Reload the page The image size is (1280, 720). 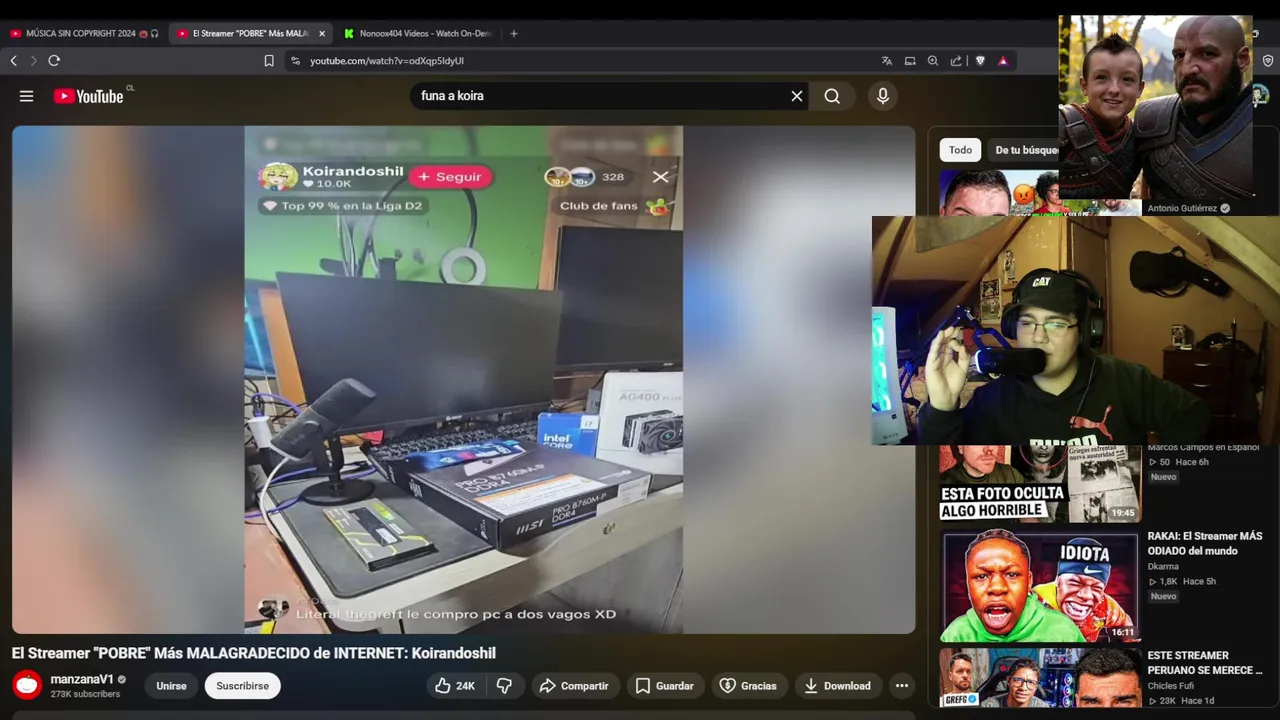point(54,61)
